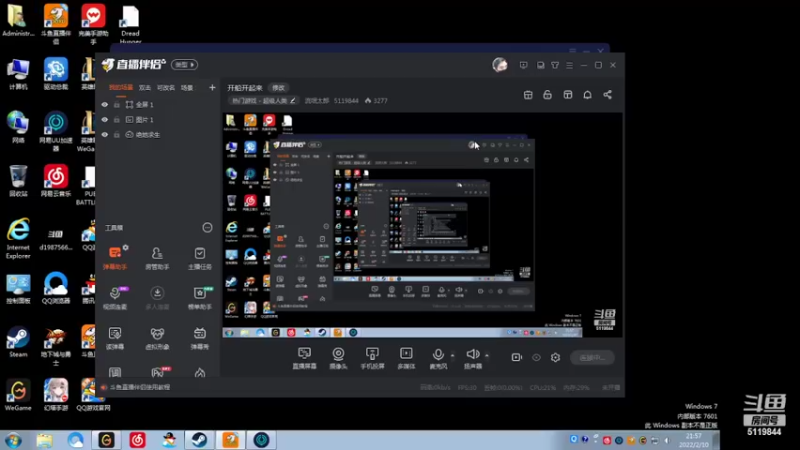Open the hamburger menu in title bar

point(569,65)
